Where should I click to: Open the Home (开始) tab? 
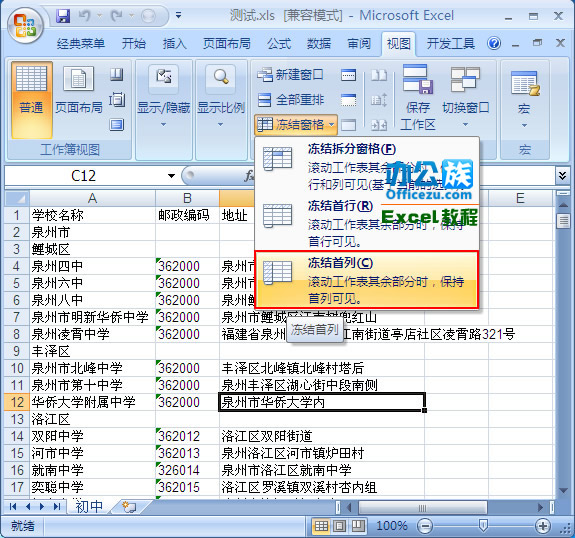133,44
